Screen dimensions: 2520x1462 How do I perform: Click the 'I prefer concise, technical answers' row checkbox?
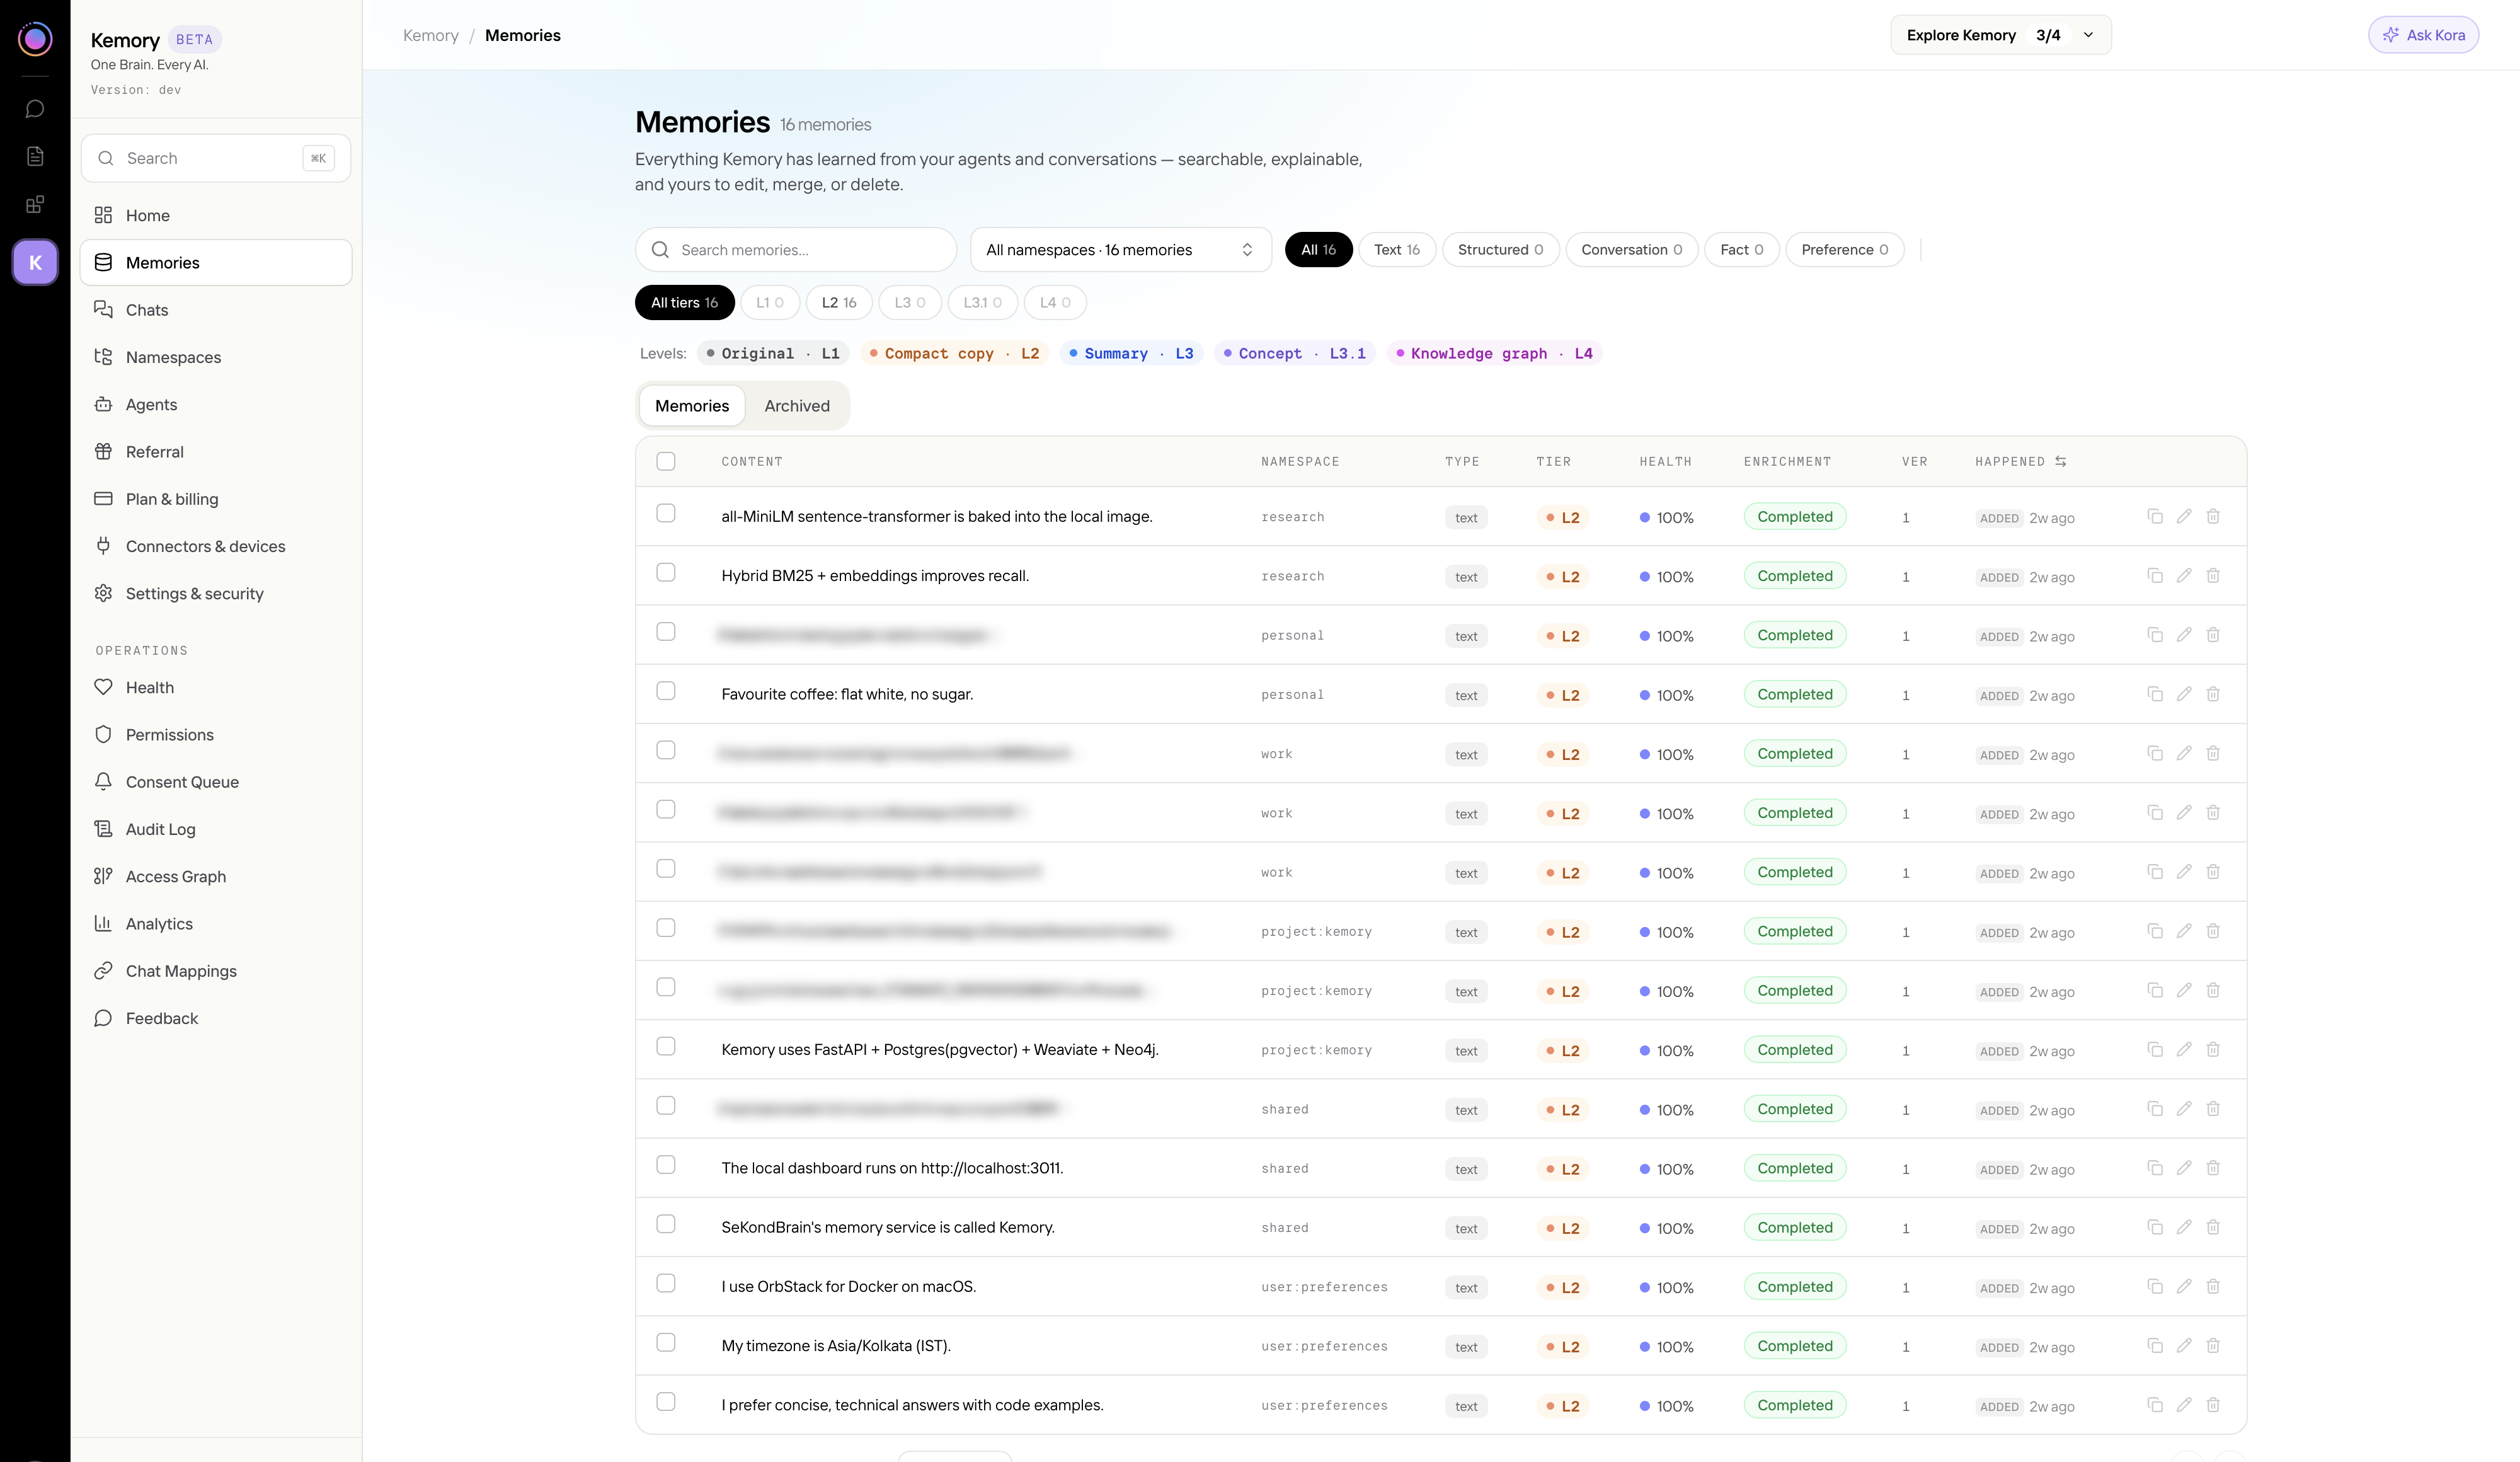pyautogui.click(x=666, y=1402)
